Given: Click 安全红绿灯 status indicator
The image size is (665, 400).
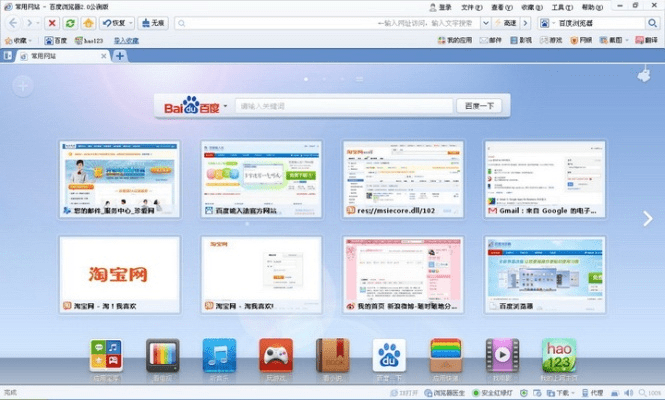Looking at the screenshot, I should pyautogui.click(x=492, y=393).
